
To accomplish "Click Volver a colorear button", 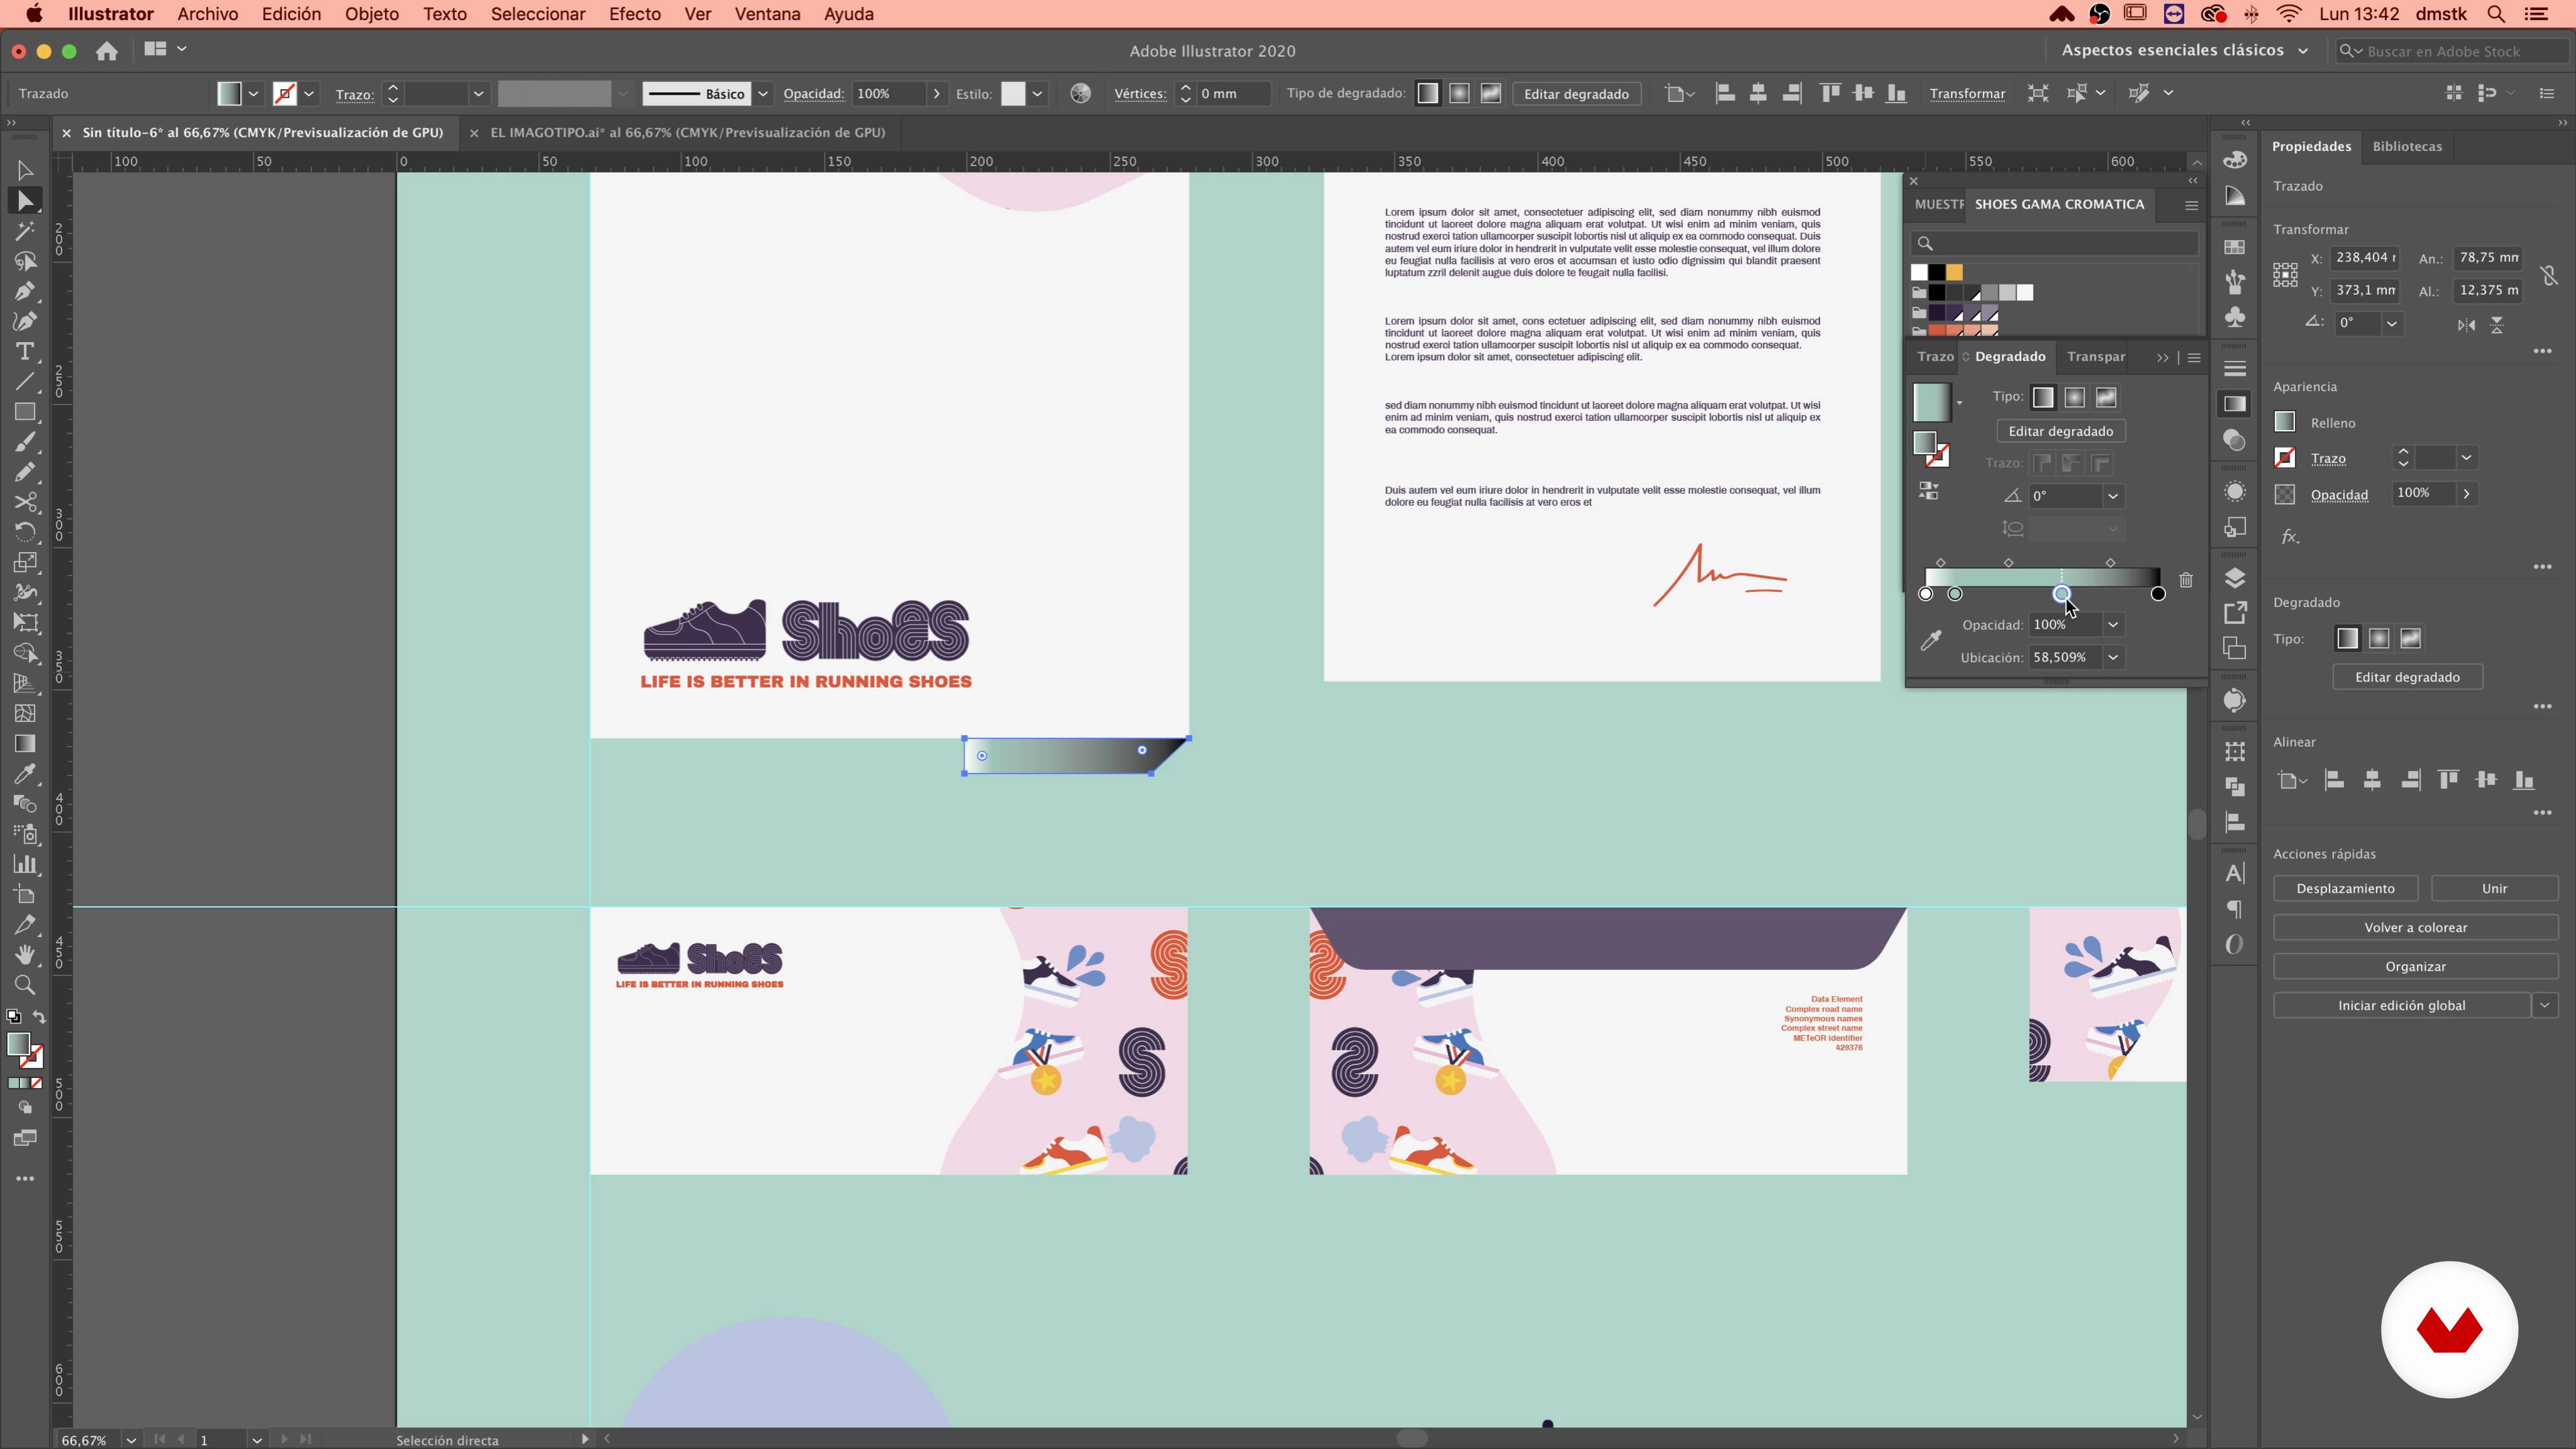I will tap(2415, 927).
